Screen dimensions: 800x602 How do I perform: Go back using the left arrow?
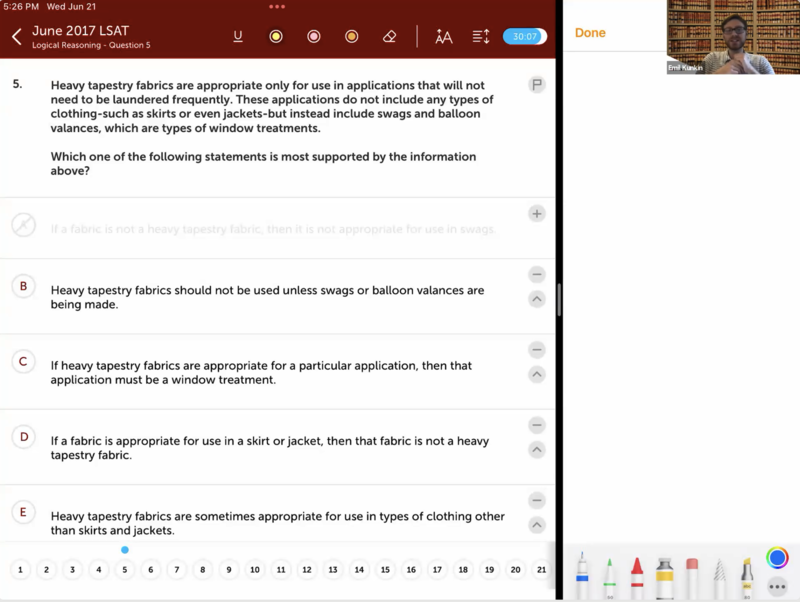click(x=17, y=37)
